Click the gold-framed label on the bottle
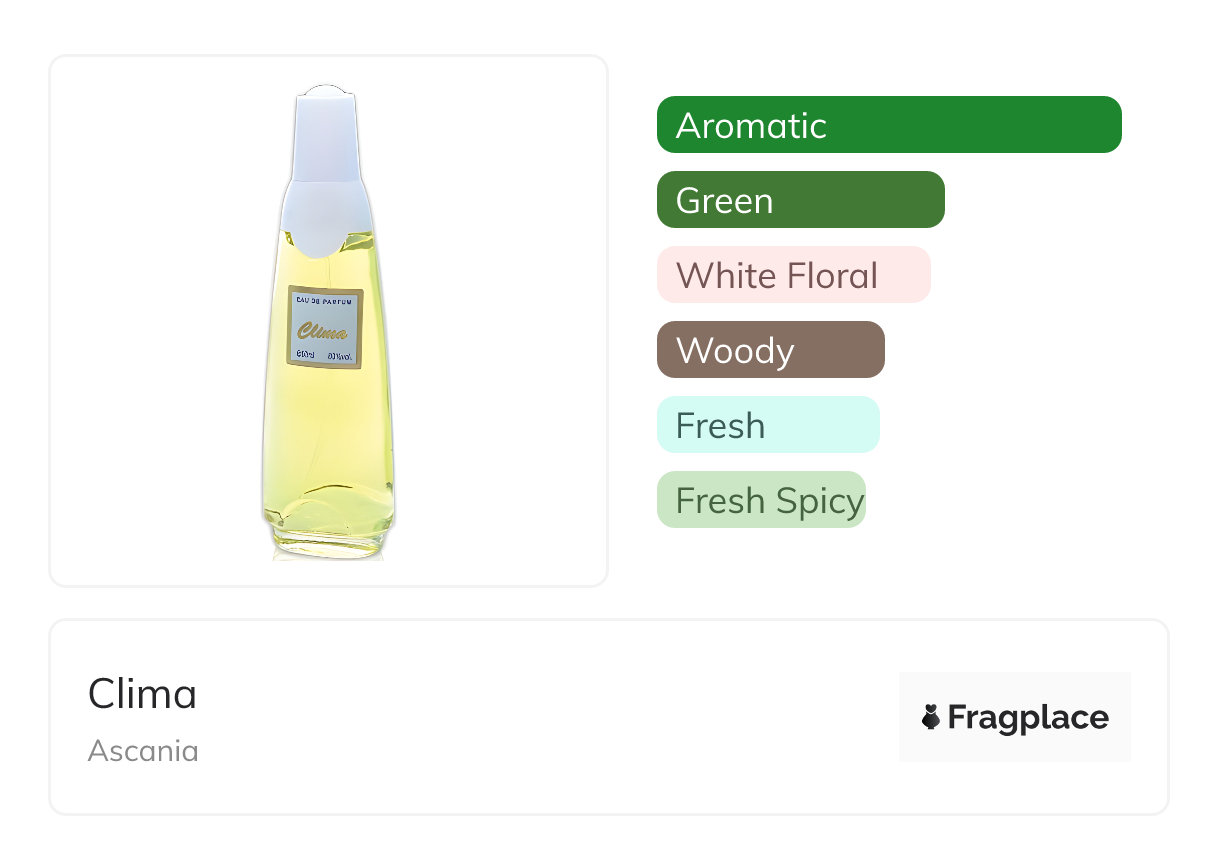The width and height of the screenshot is (1218, 864). tap(325, 328)
